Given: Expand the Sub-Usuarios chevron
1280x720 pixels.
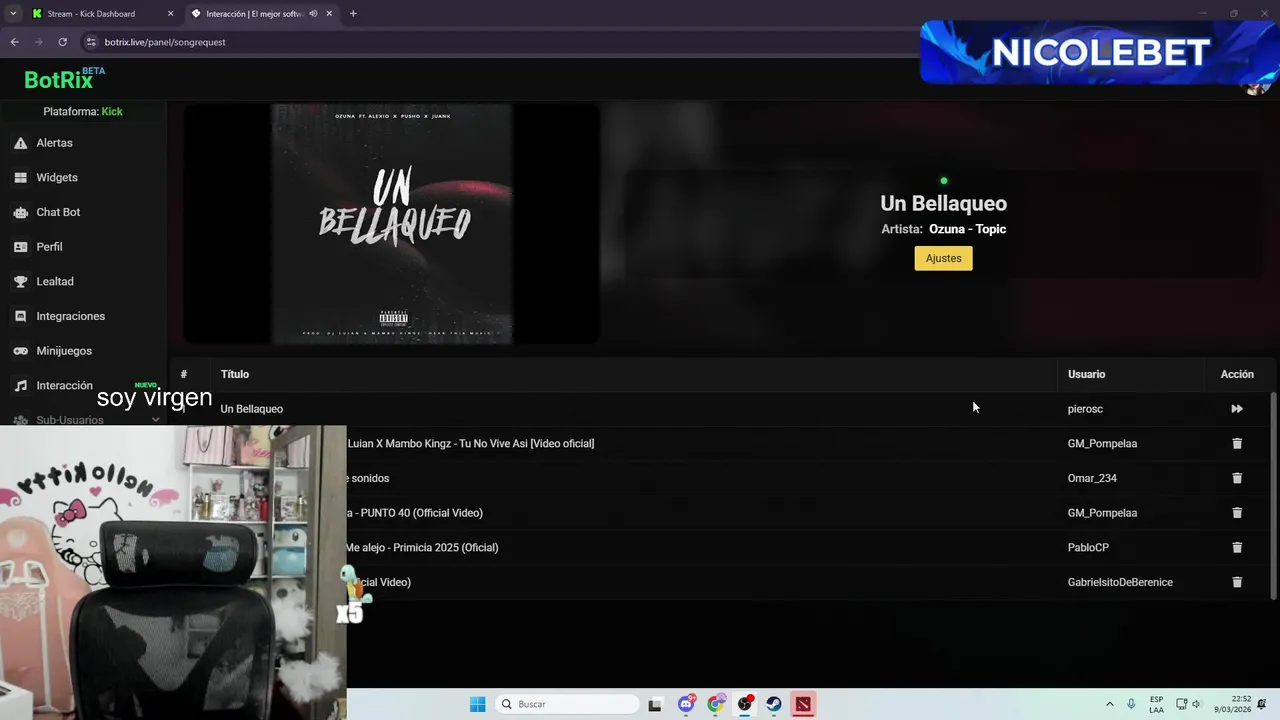Looking at the screenshot, I should [155, 420].
